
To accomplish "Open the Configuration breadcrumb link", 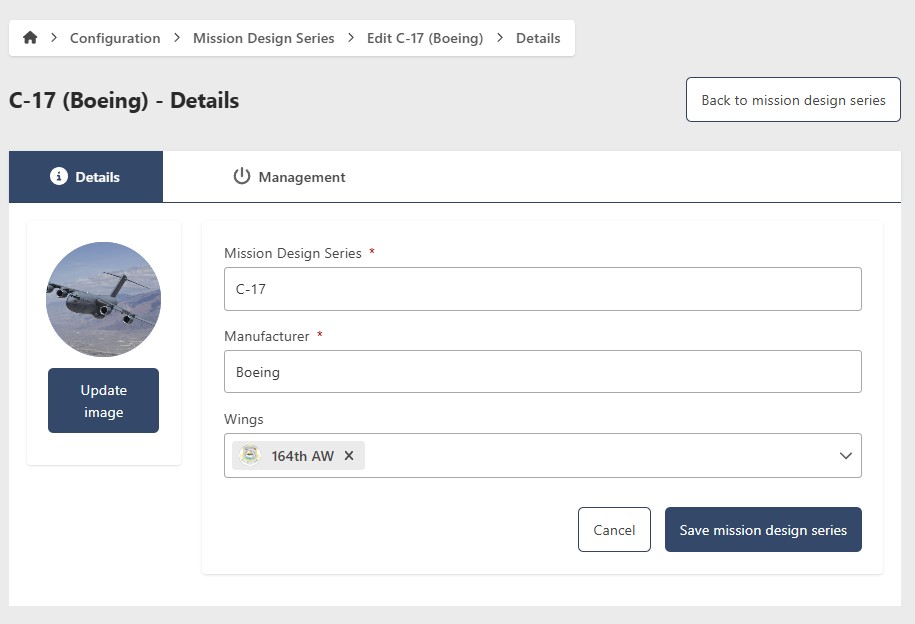I will coord(115,38).
